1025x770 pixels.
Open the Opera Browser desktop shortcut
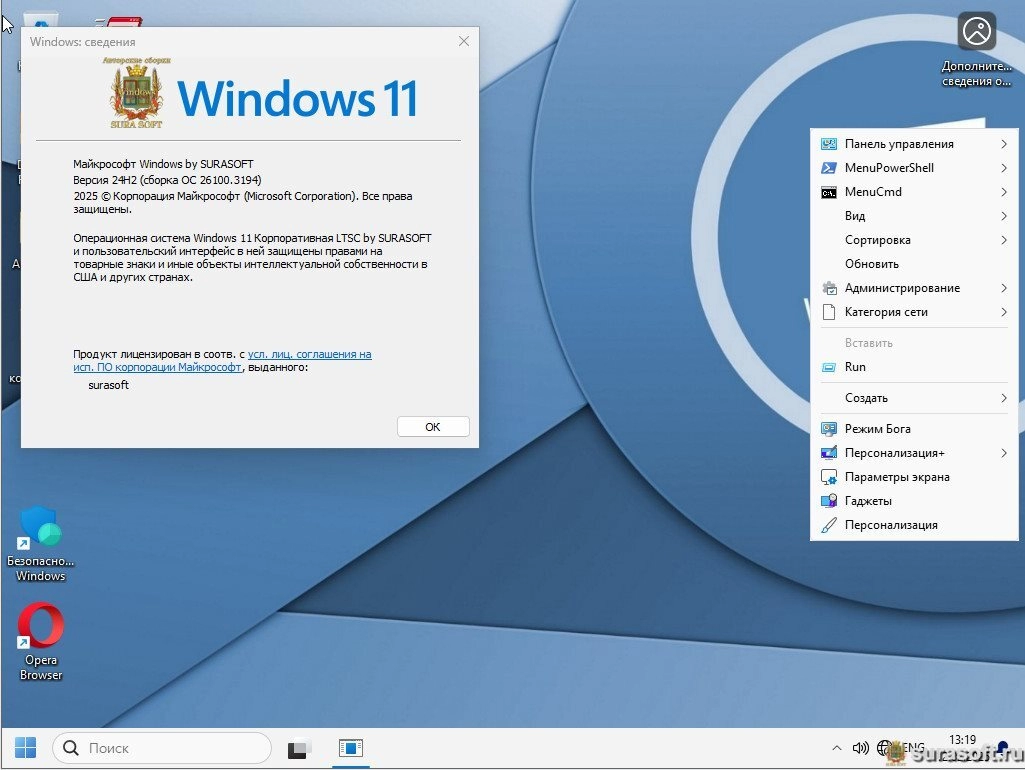(41, 628)
